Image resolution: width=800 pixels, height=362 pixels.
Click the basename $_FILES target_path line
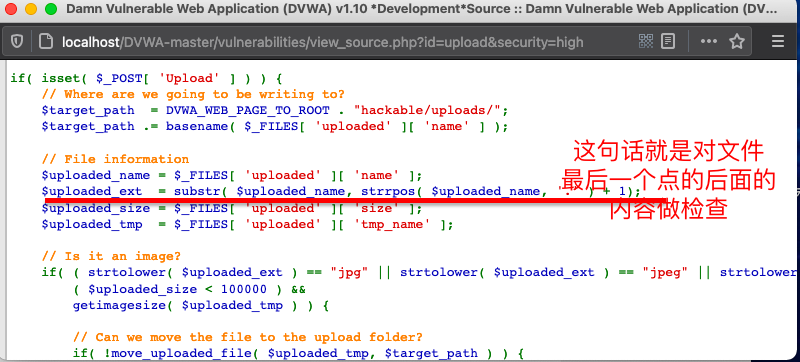click(x=275, y=126)
